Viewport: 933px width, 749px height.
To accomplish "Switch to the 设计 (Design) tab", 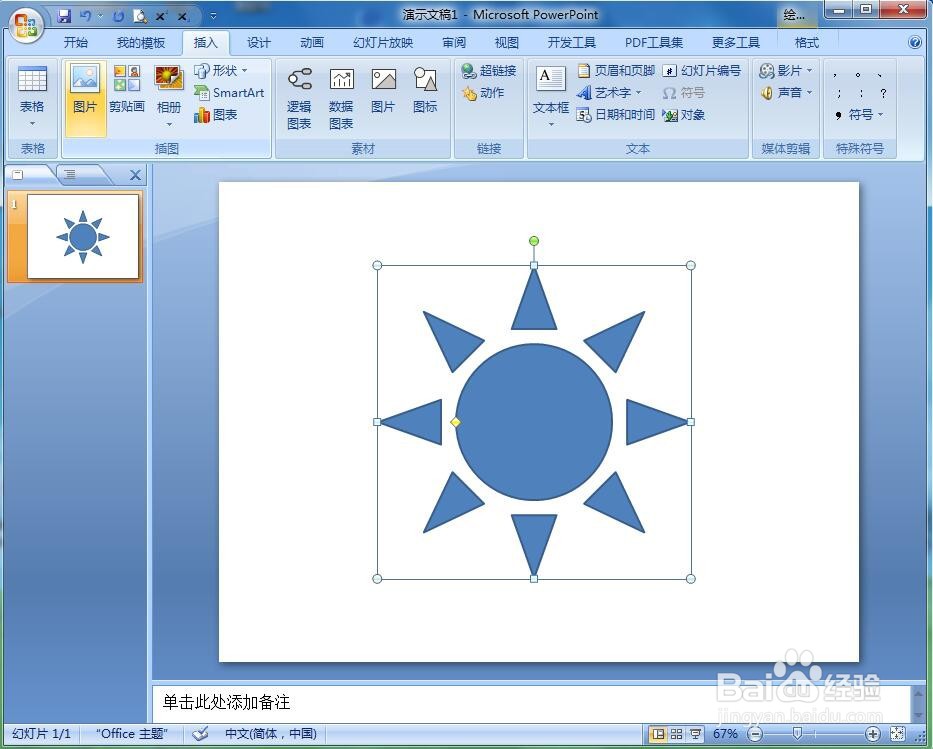I will 258,42.
